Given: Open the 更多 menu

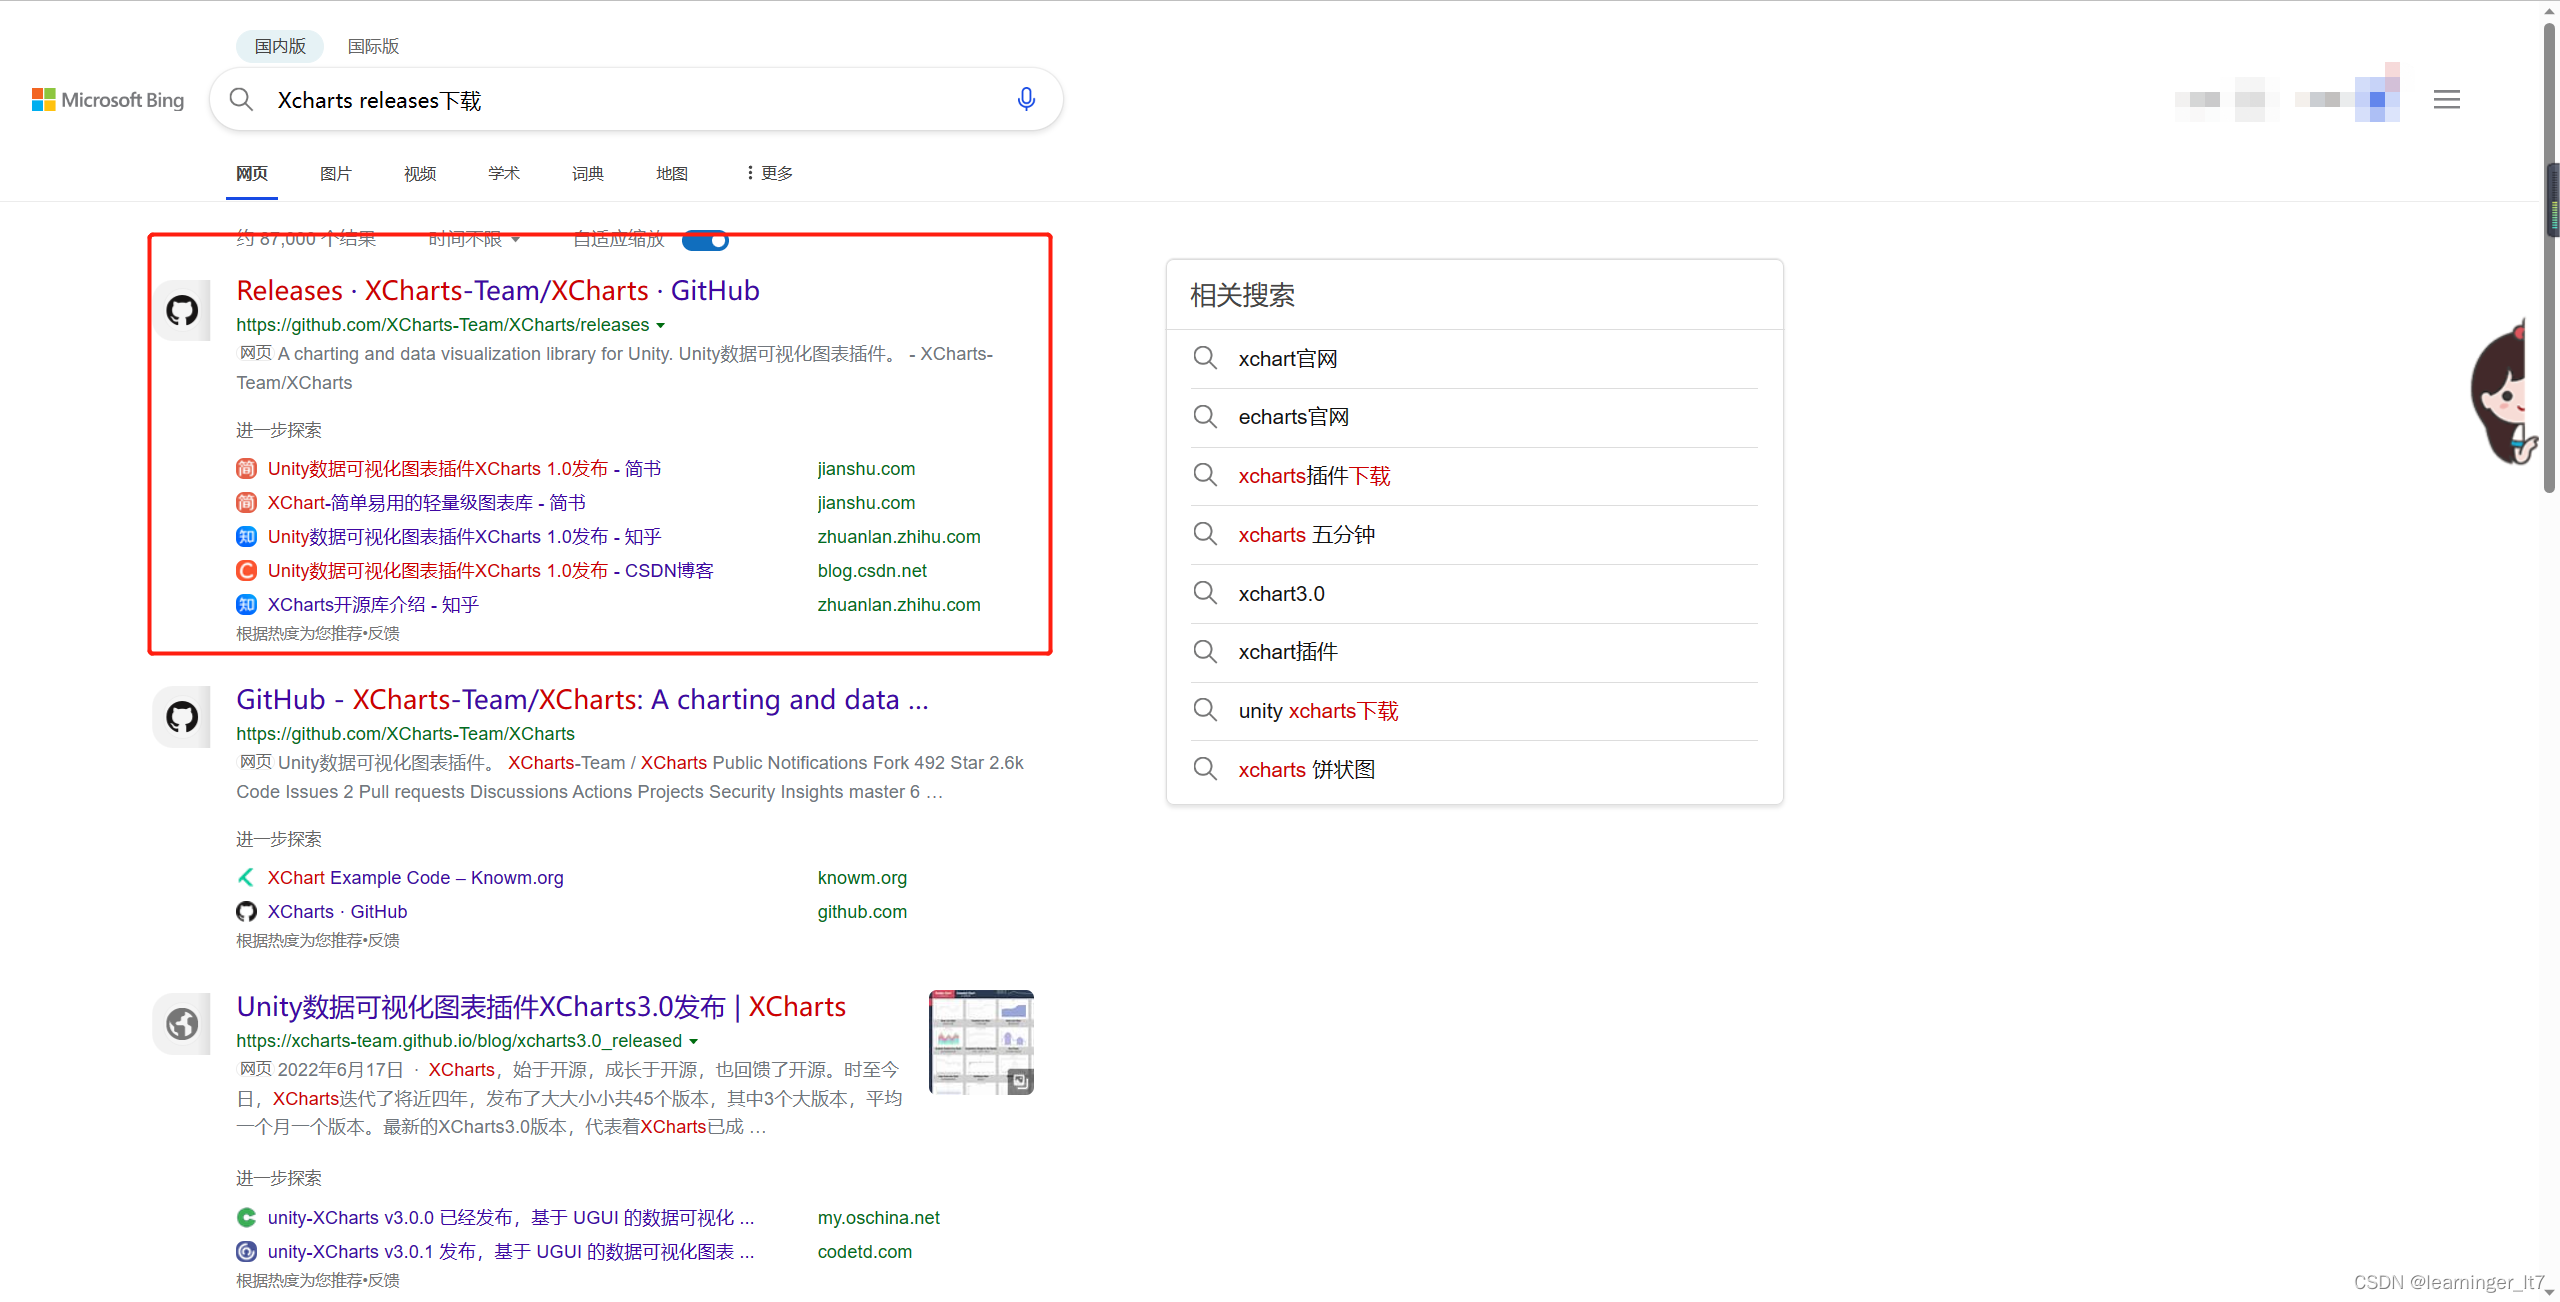Looking at the screenshot, I should point(769,173).
